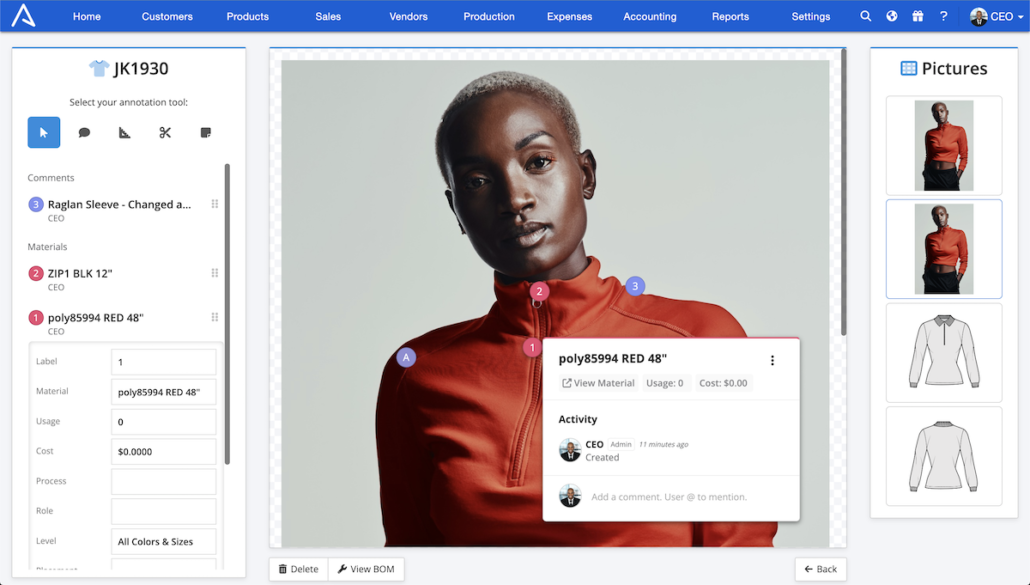Click the Process input field
Screen dimensions: 1030x585
coord(164,481)
